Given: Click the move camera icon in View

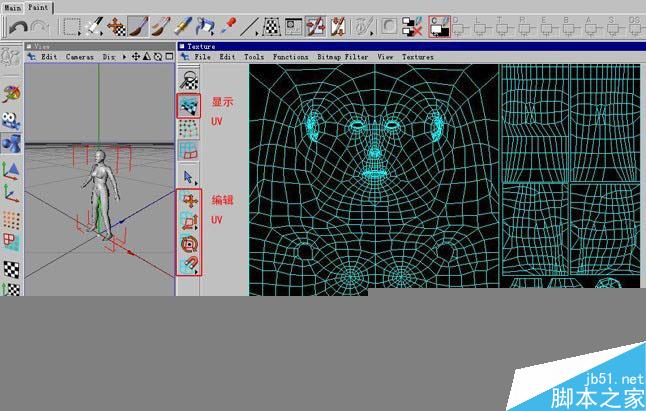Looking at the screenshot, I should [136, 56].
